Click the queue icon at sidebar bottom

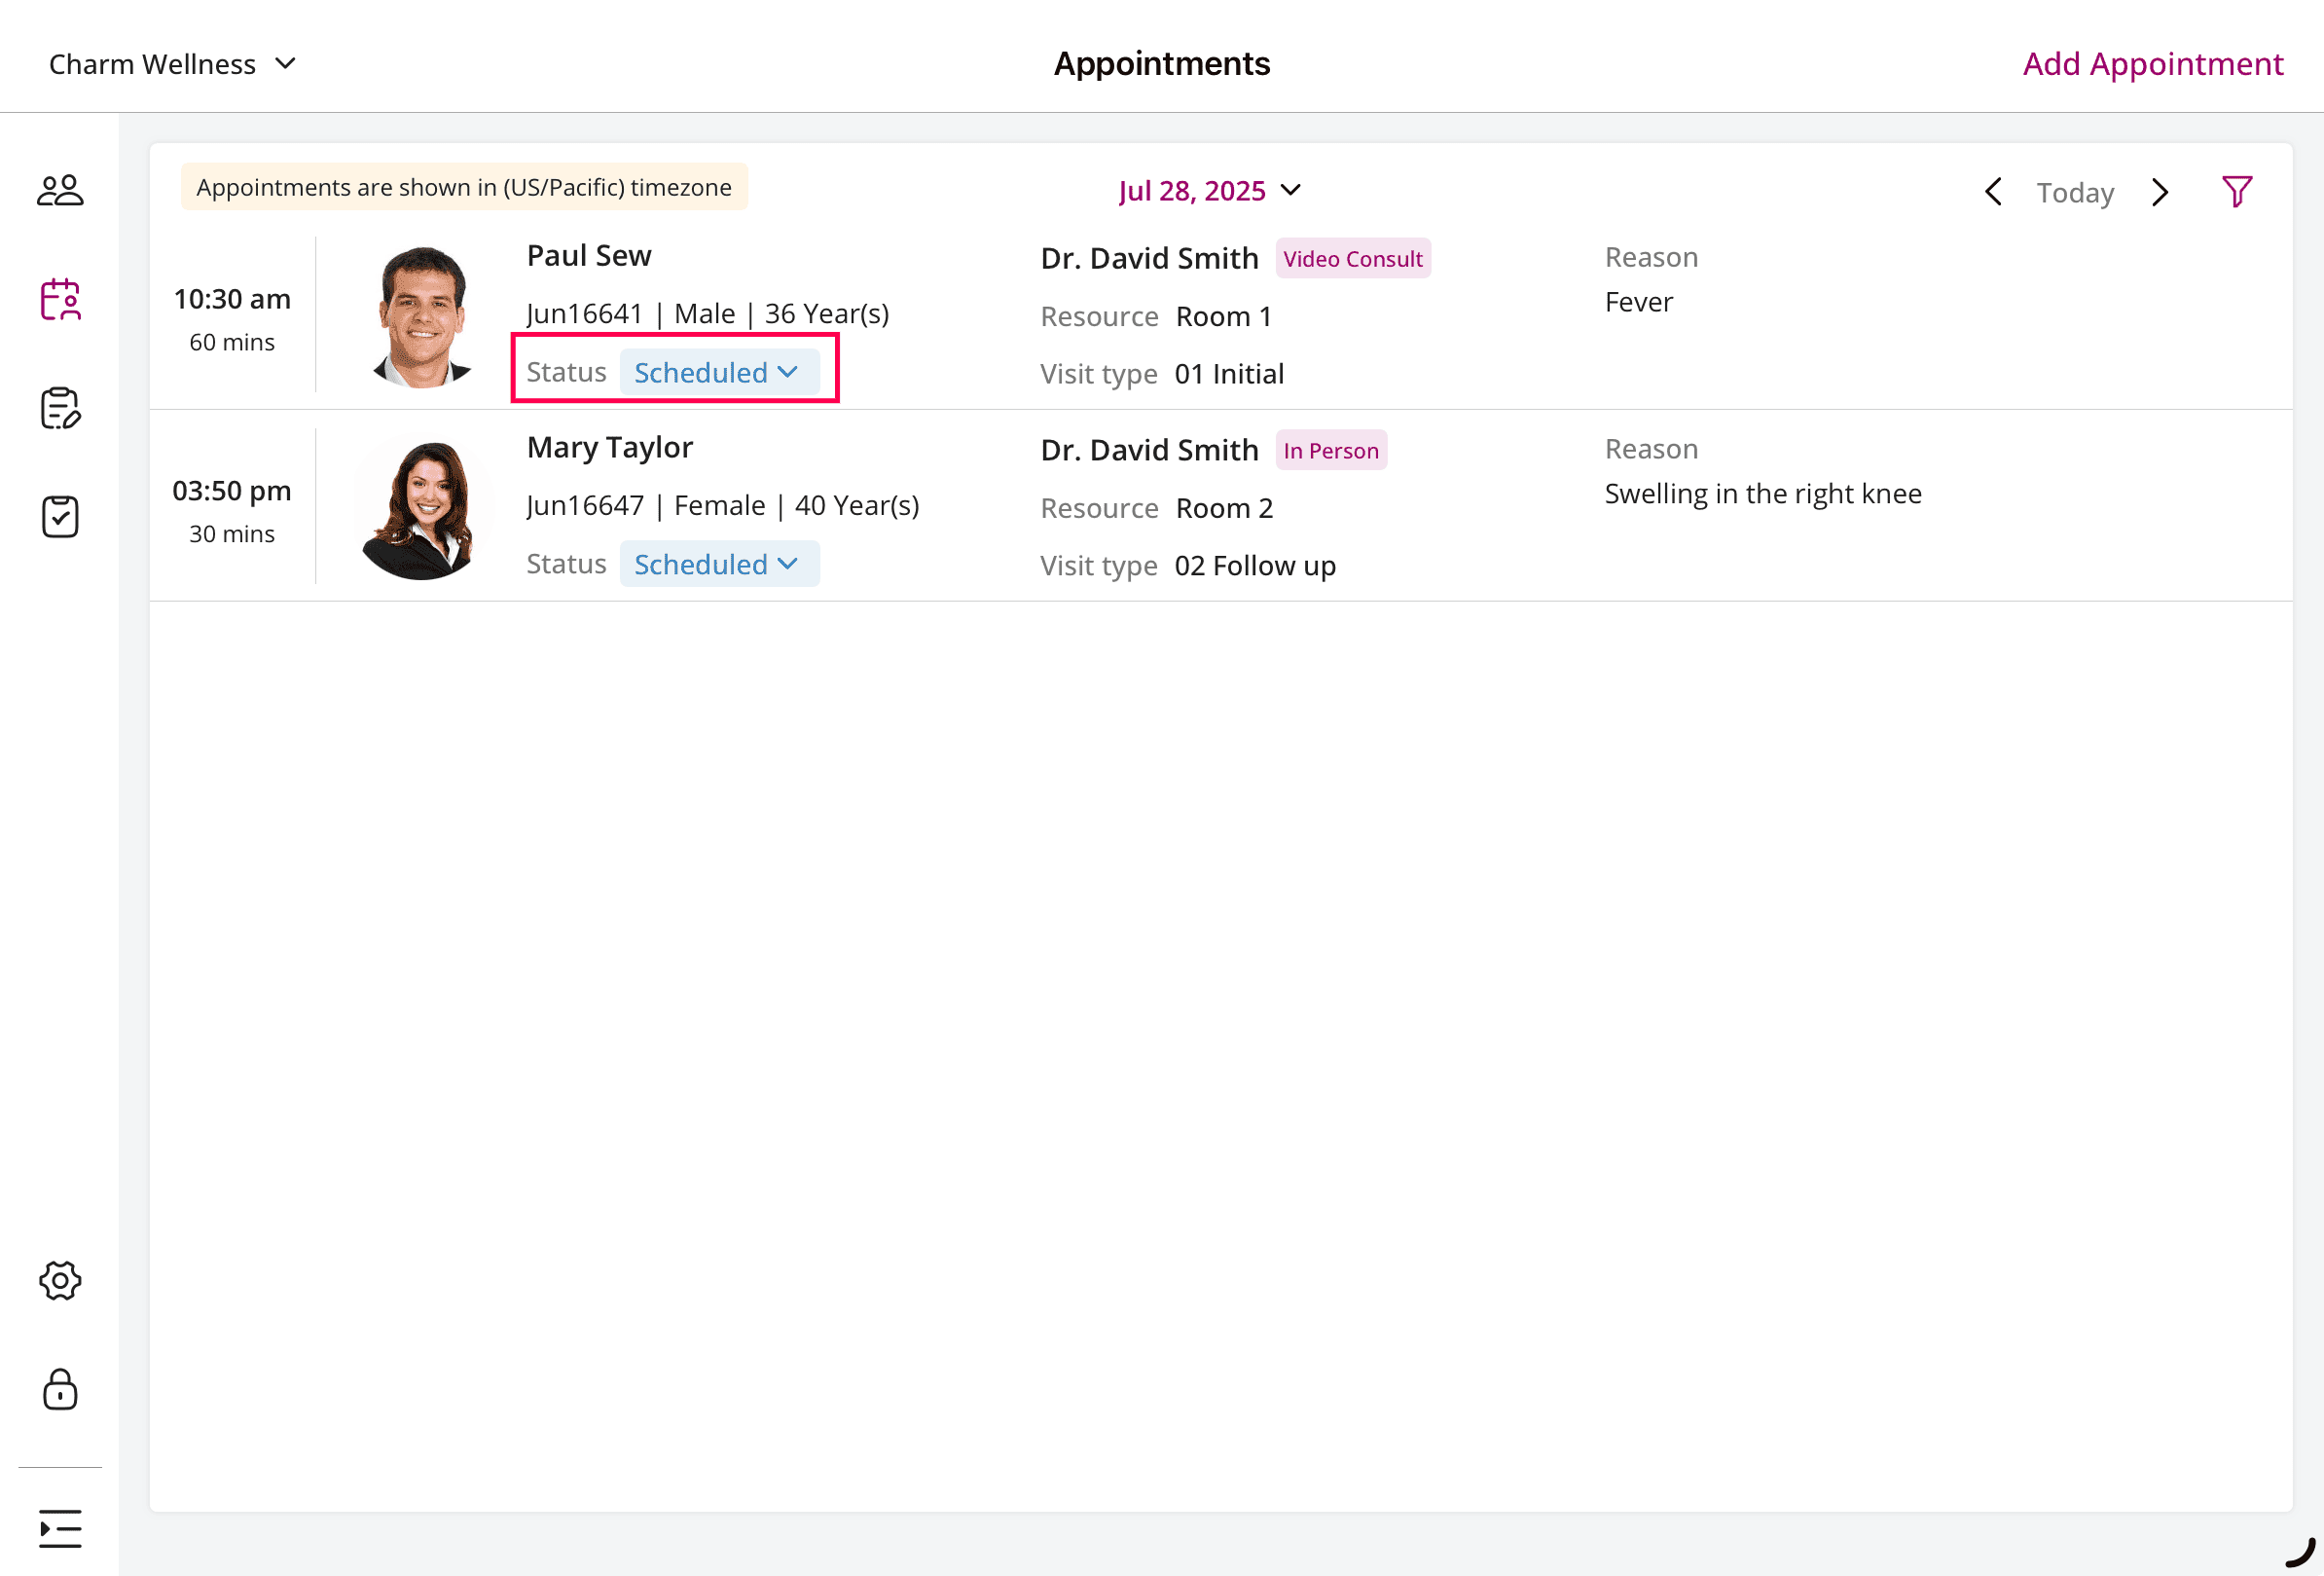[60, 1528]
